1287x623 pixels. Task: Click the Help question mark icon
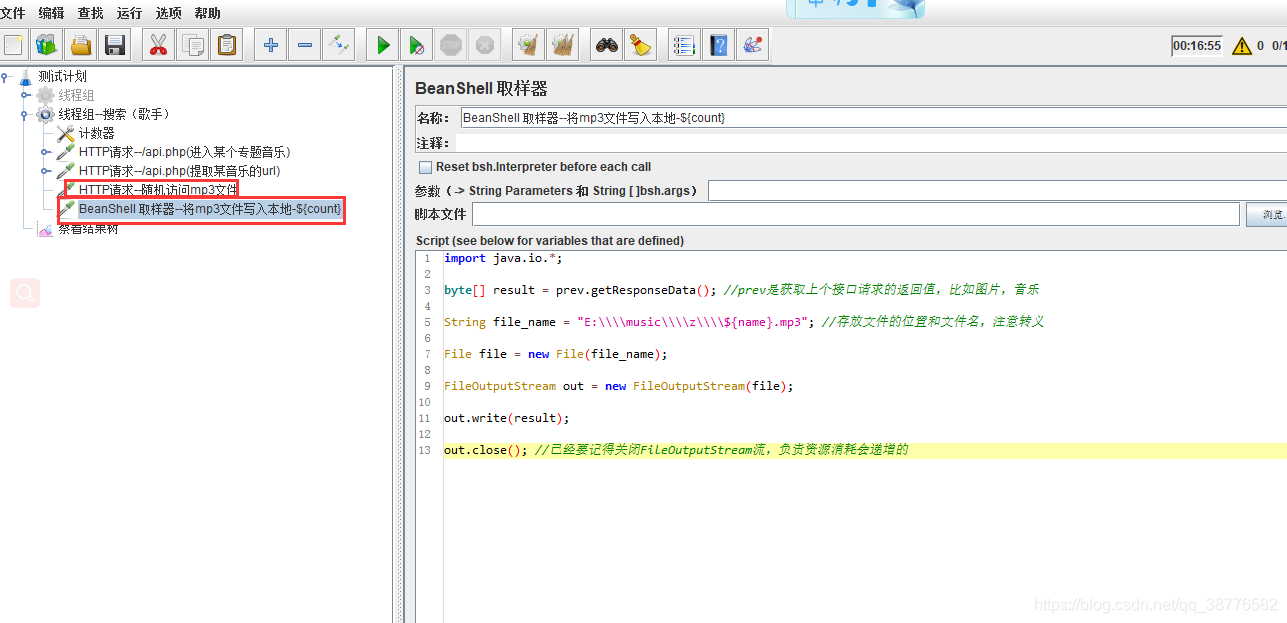pos(718,44)
